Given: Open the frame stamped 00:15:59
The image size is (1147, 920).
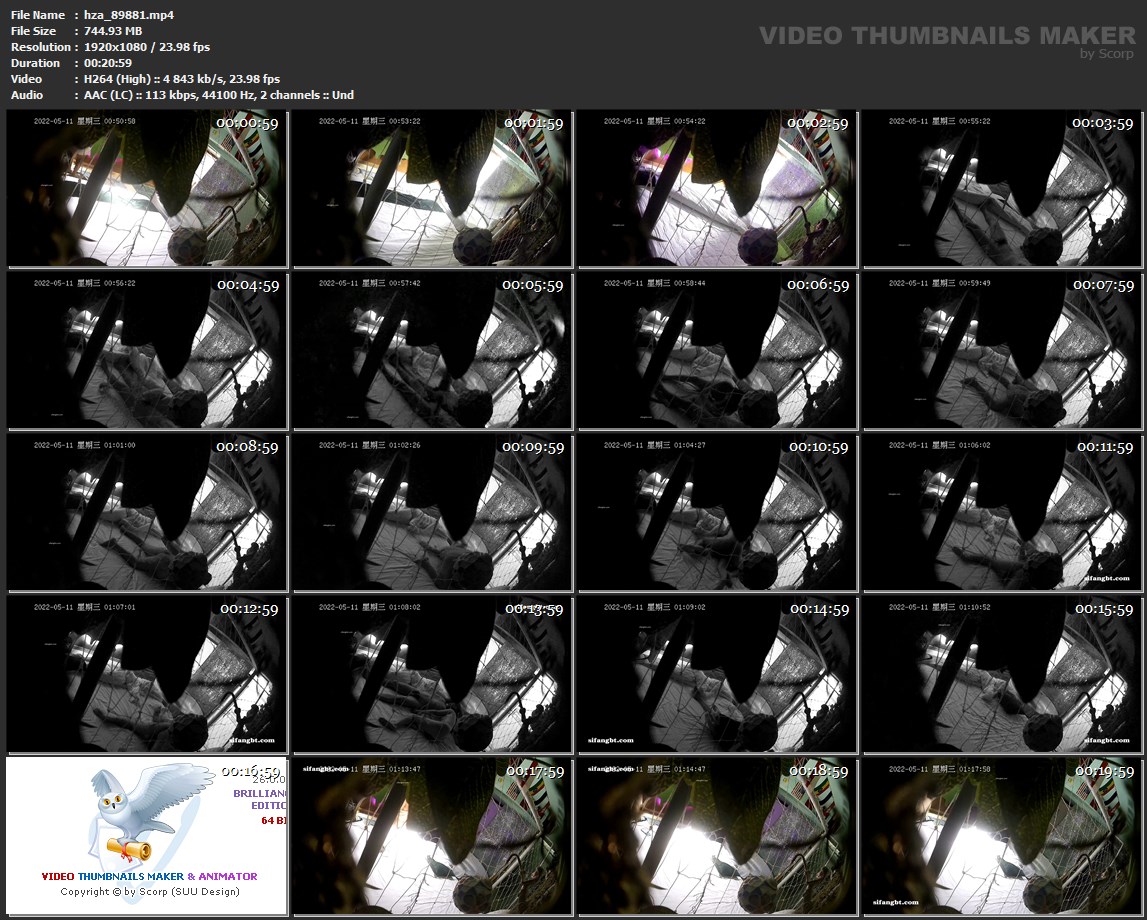Looking at the screenshot, I should point(1002,675).
